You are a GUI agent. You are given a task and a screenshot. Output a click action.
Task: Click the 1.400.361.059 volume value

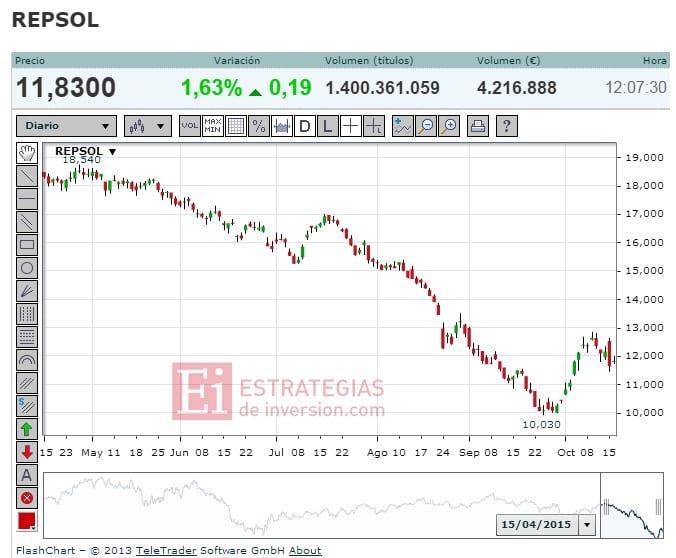[382, 88]
